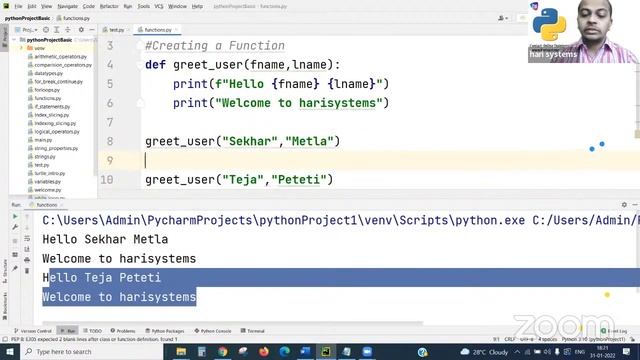Click the layout icon in Run panel
The width and height of the screenshot is (640, 360).
15,255
